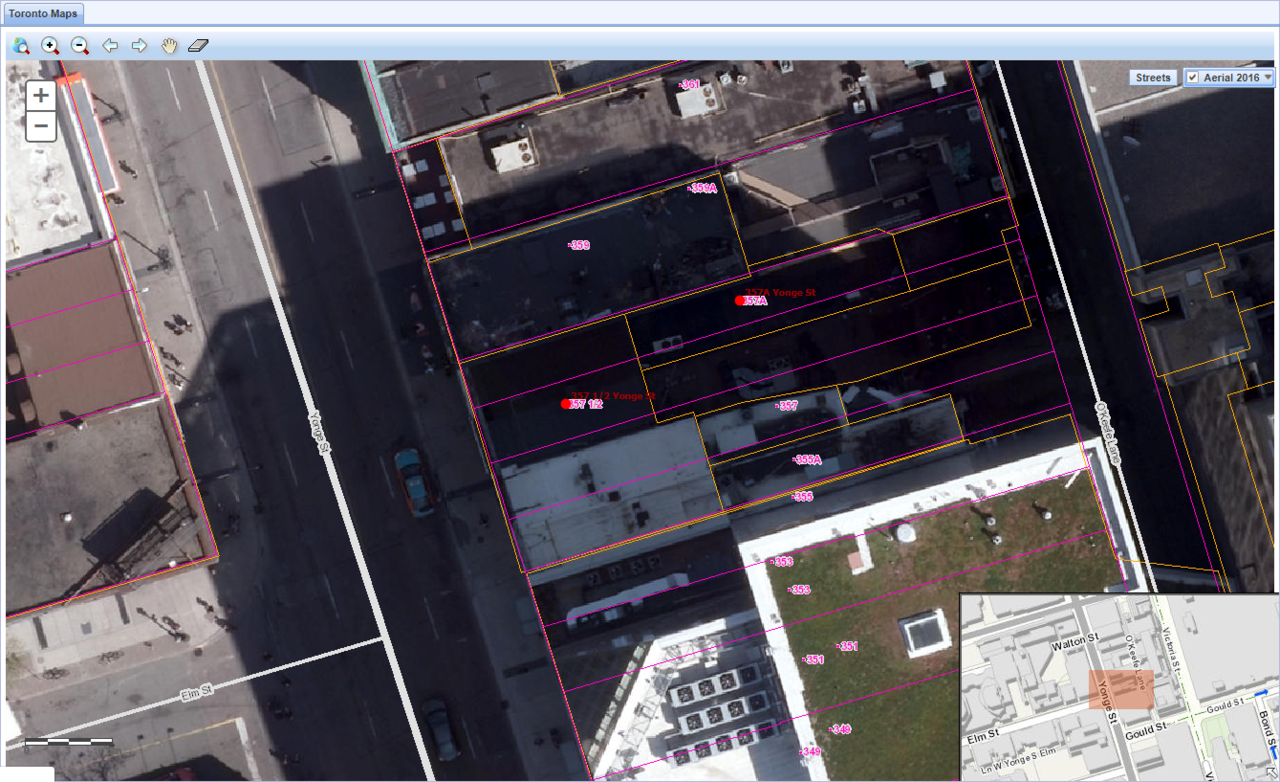
Task: Expand the Aerial 2016 dropdown arrow
Action: pyautogui.click(x=1268, y=78)
